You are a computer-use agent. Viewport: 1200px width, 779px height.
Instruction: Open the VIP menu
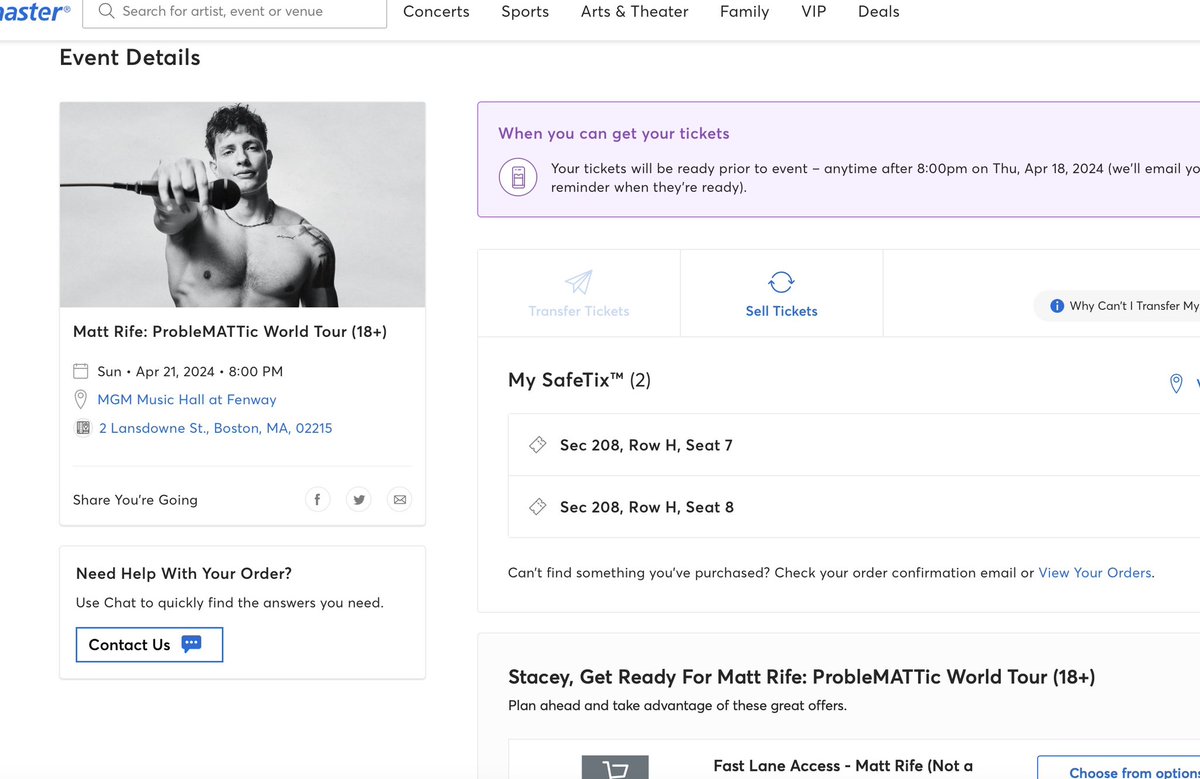click(814, 12)
